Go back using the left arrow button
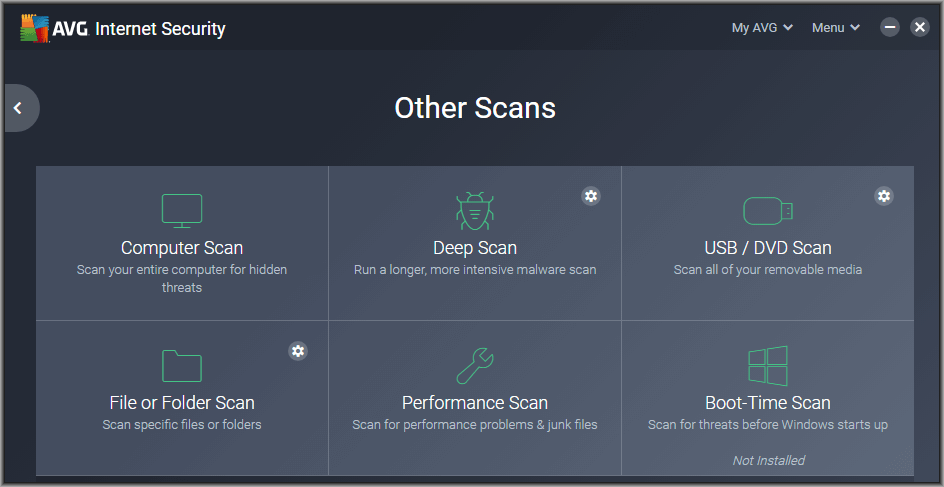The image size is (944, 487). click(x=18, y=108)
